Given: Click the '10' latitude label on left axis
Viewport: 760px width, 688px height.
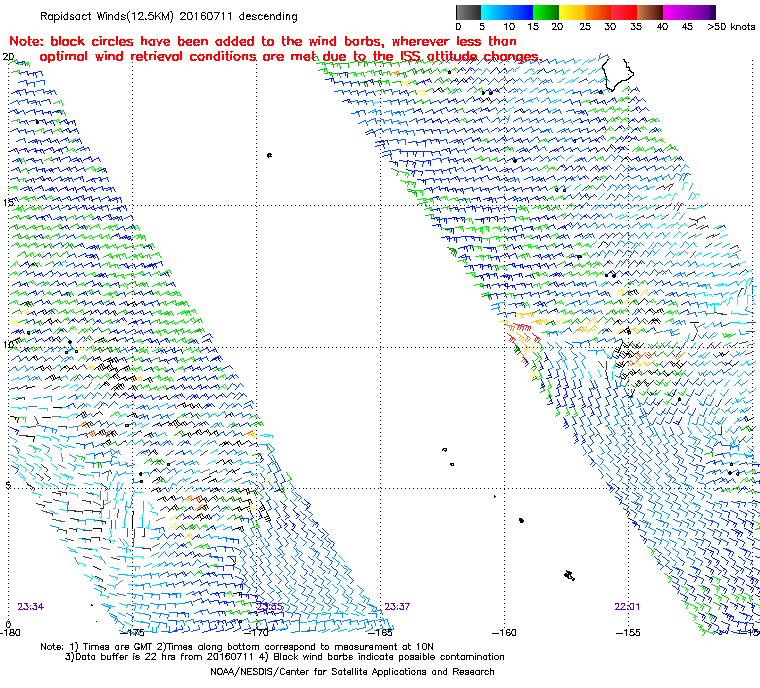Looking at the screenshot, I should click(x=8, y=345).
